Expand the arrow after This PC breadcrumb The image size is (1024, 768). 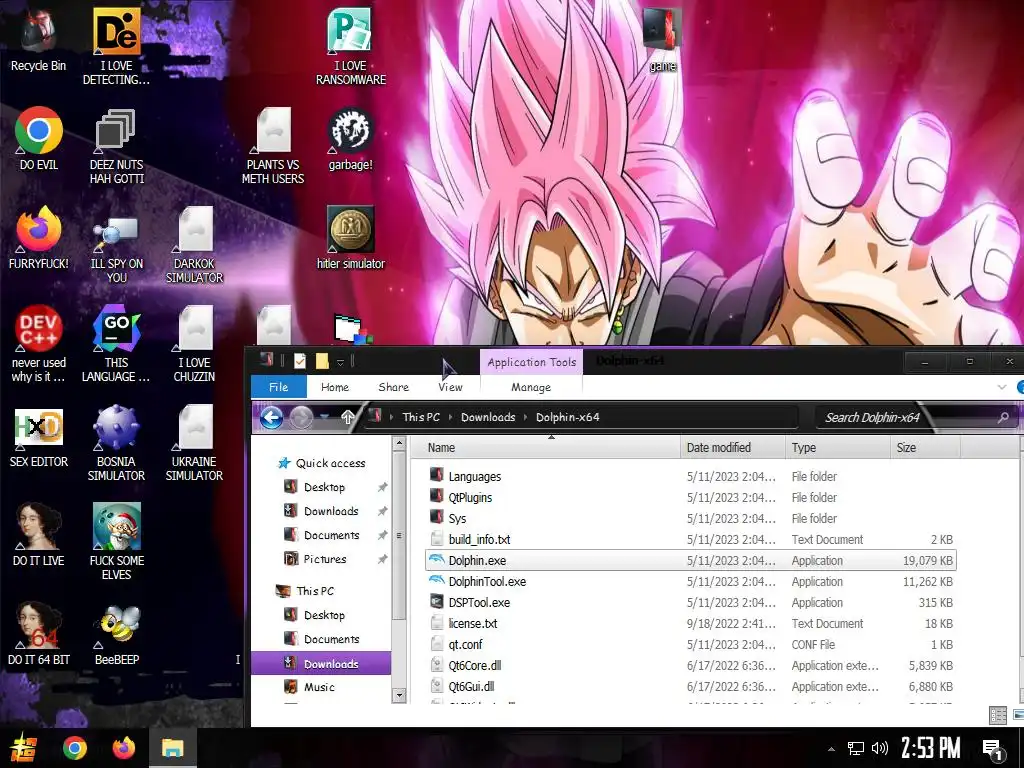(450, 417)
